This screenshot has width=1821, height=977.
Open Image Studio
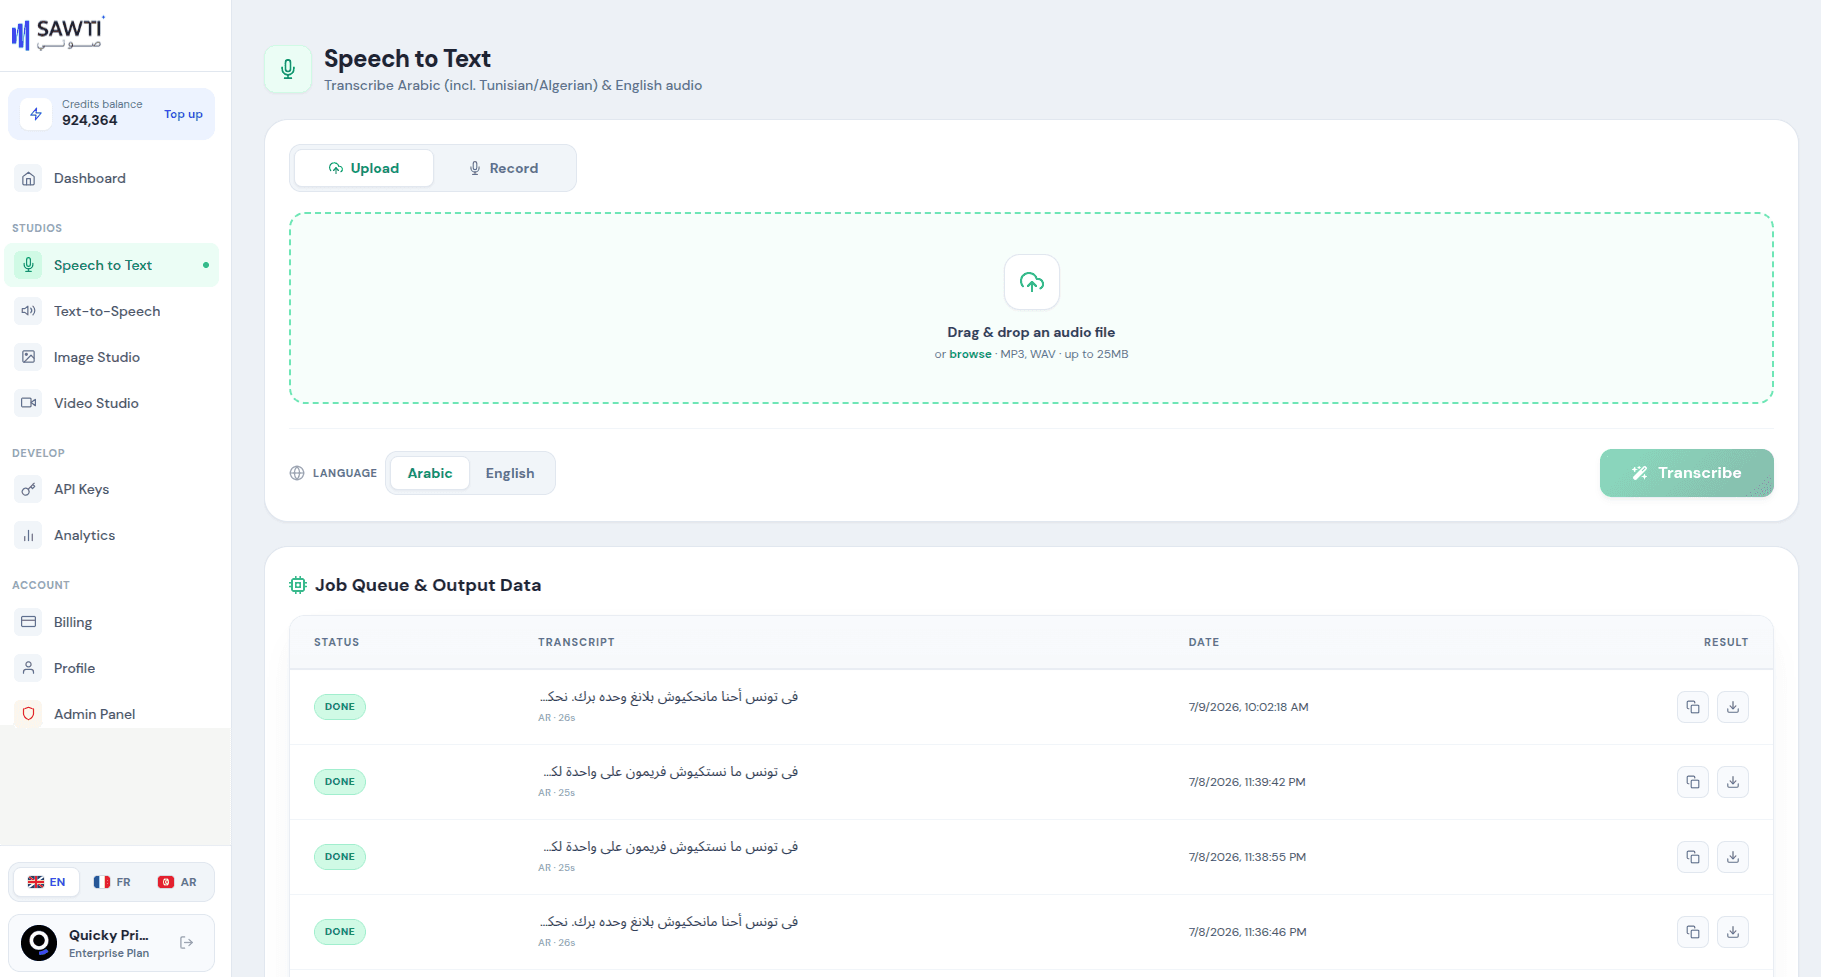pos(111,357)
